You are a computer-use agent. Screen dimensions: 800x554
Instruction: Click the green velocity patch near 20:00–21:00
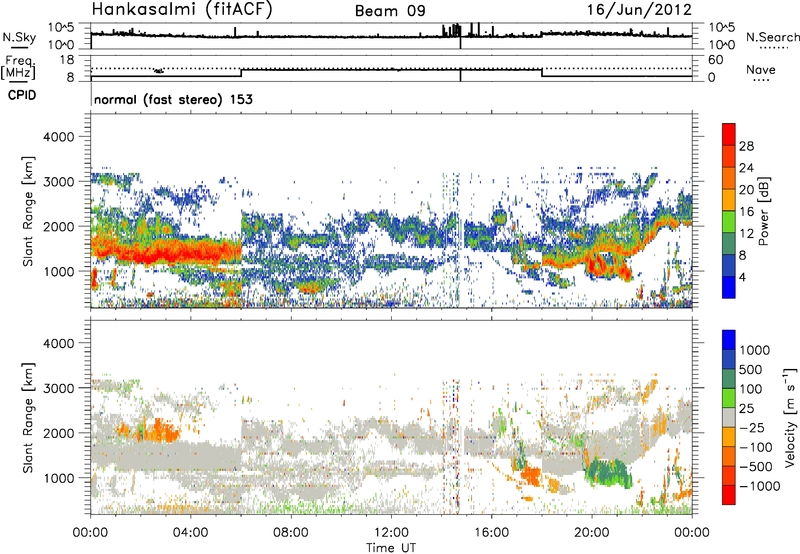pyautogui.click(x=607, y=473)
